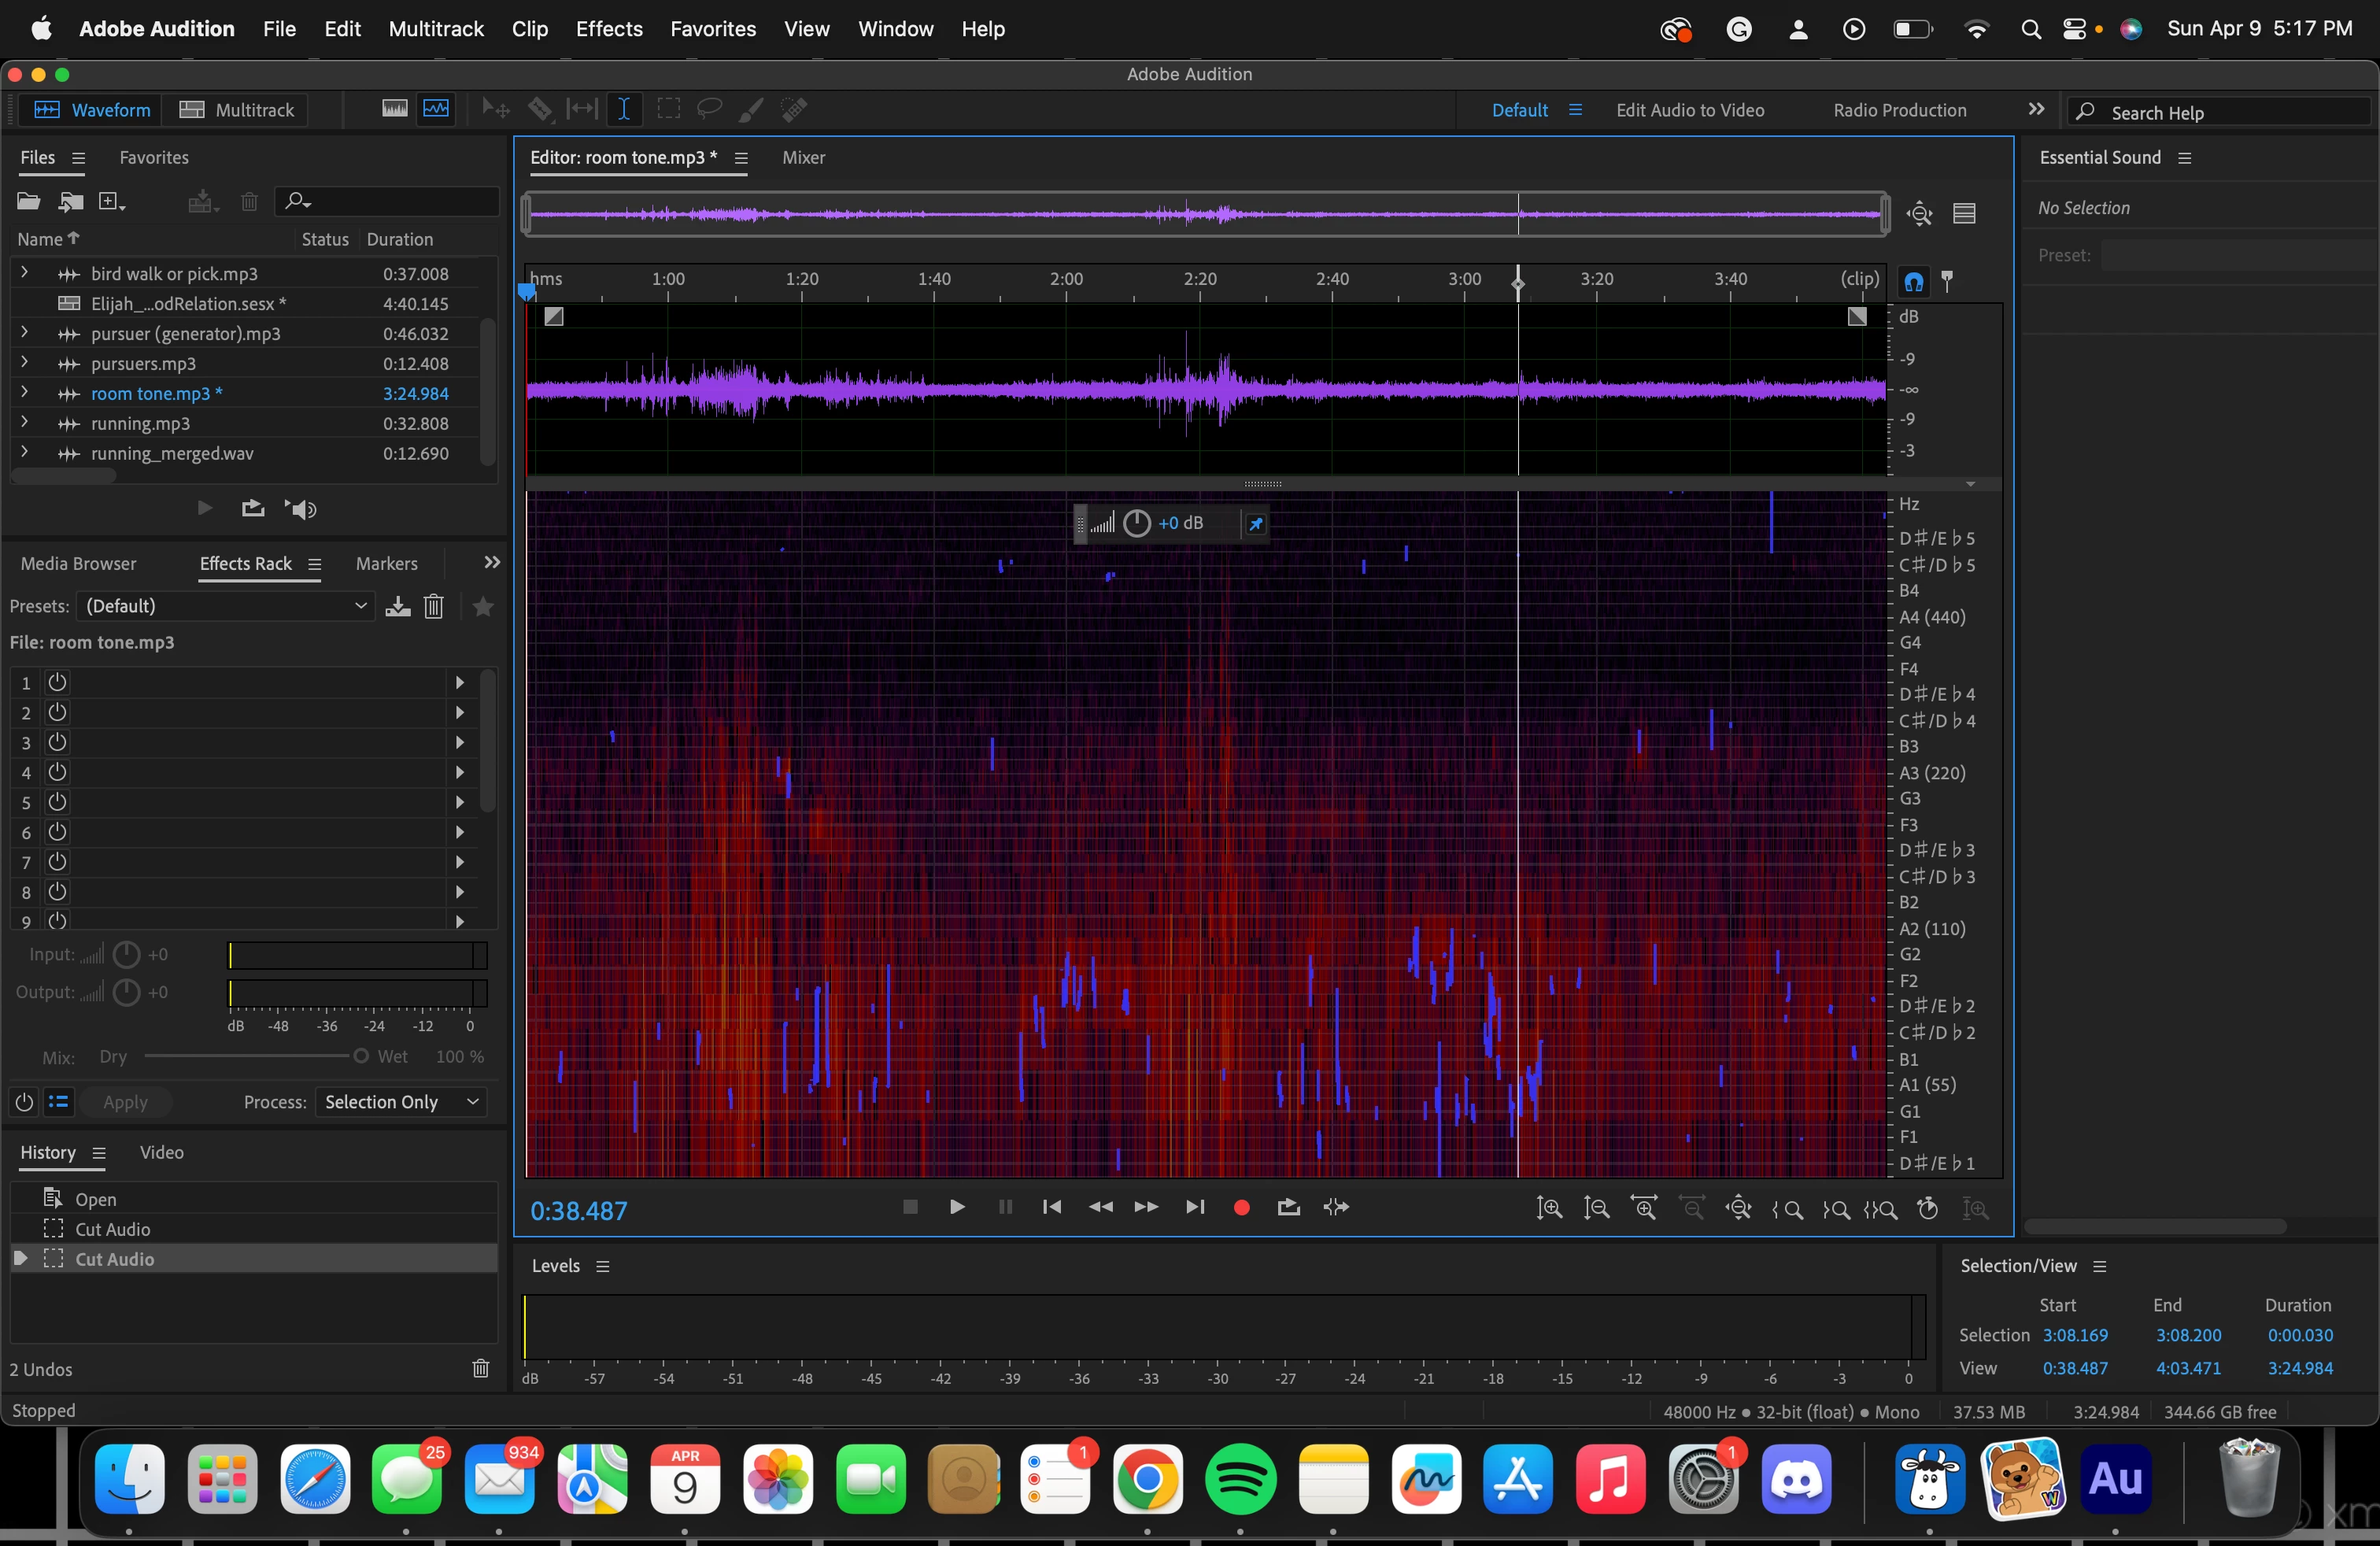Select the Razor tool in toolbar
This screenshot has width=2380, height=1546.
click(540, 110)
